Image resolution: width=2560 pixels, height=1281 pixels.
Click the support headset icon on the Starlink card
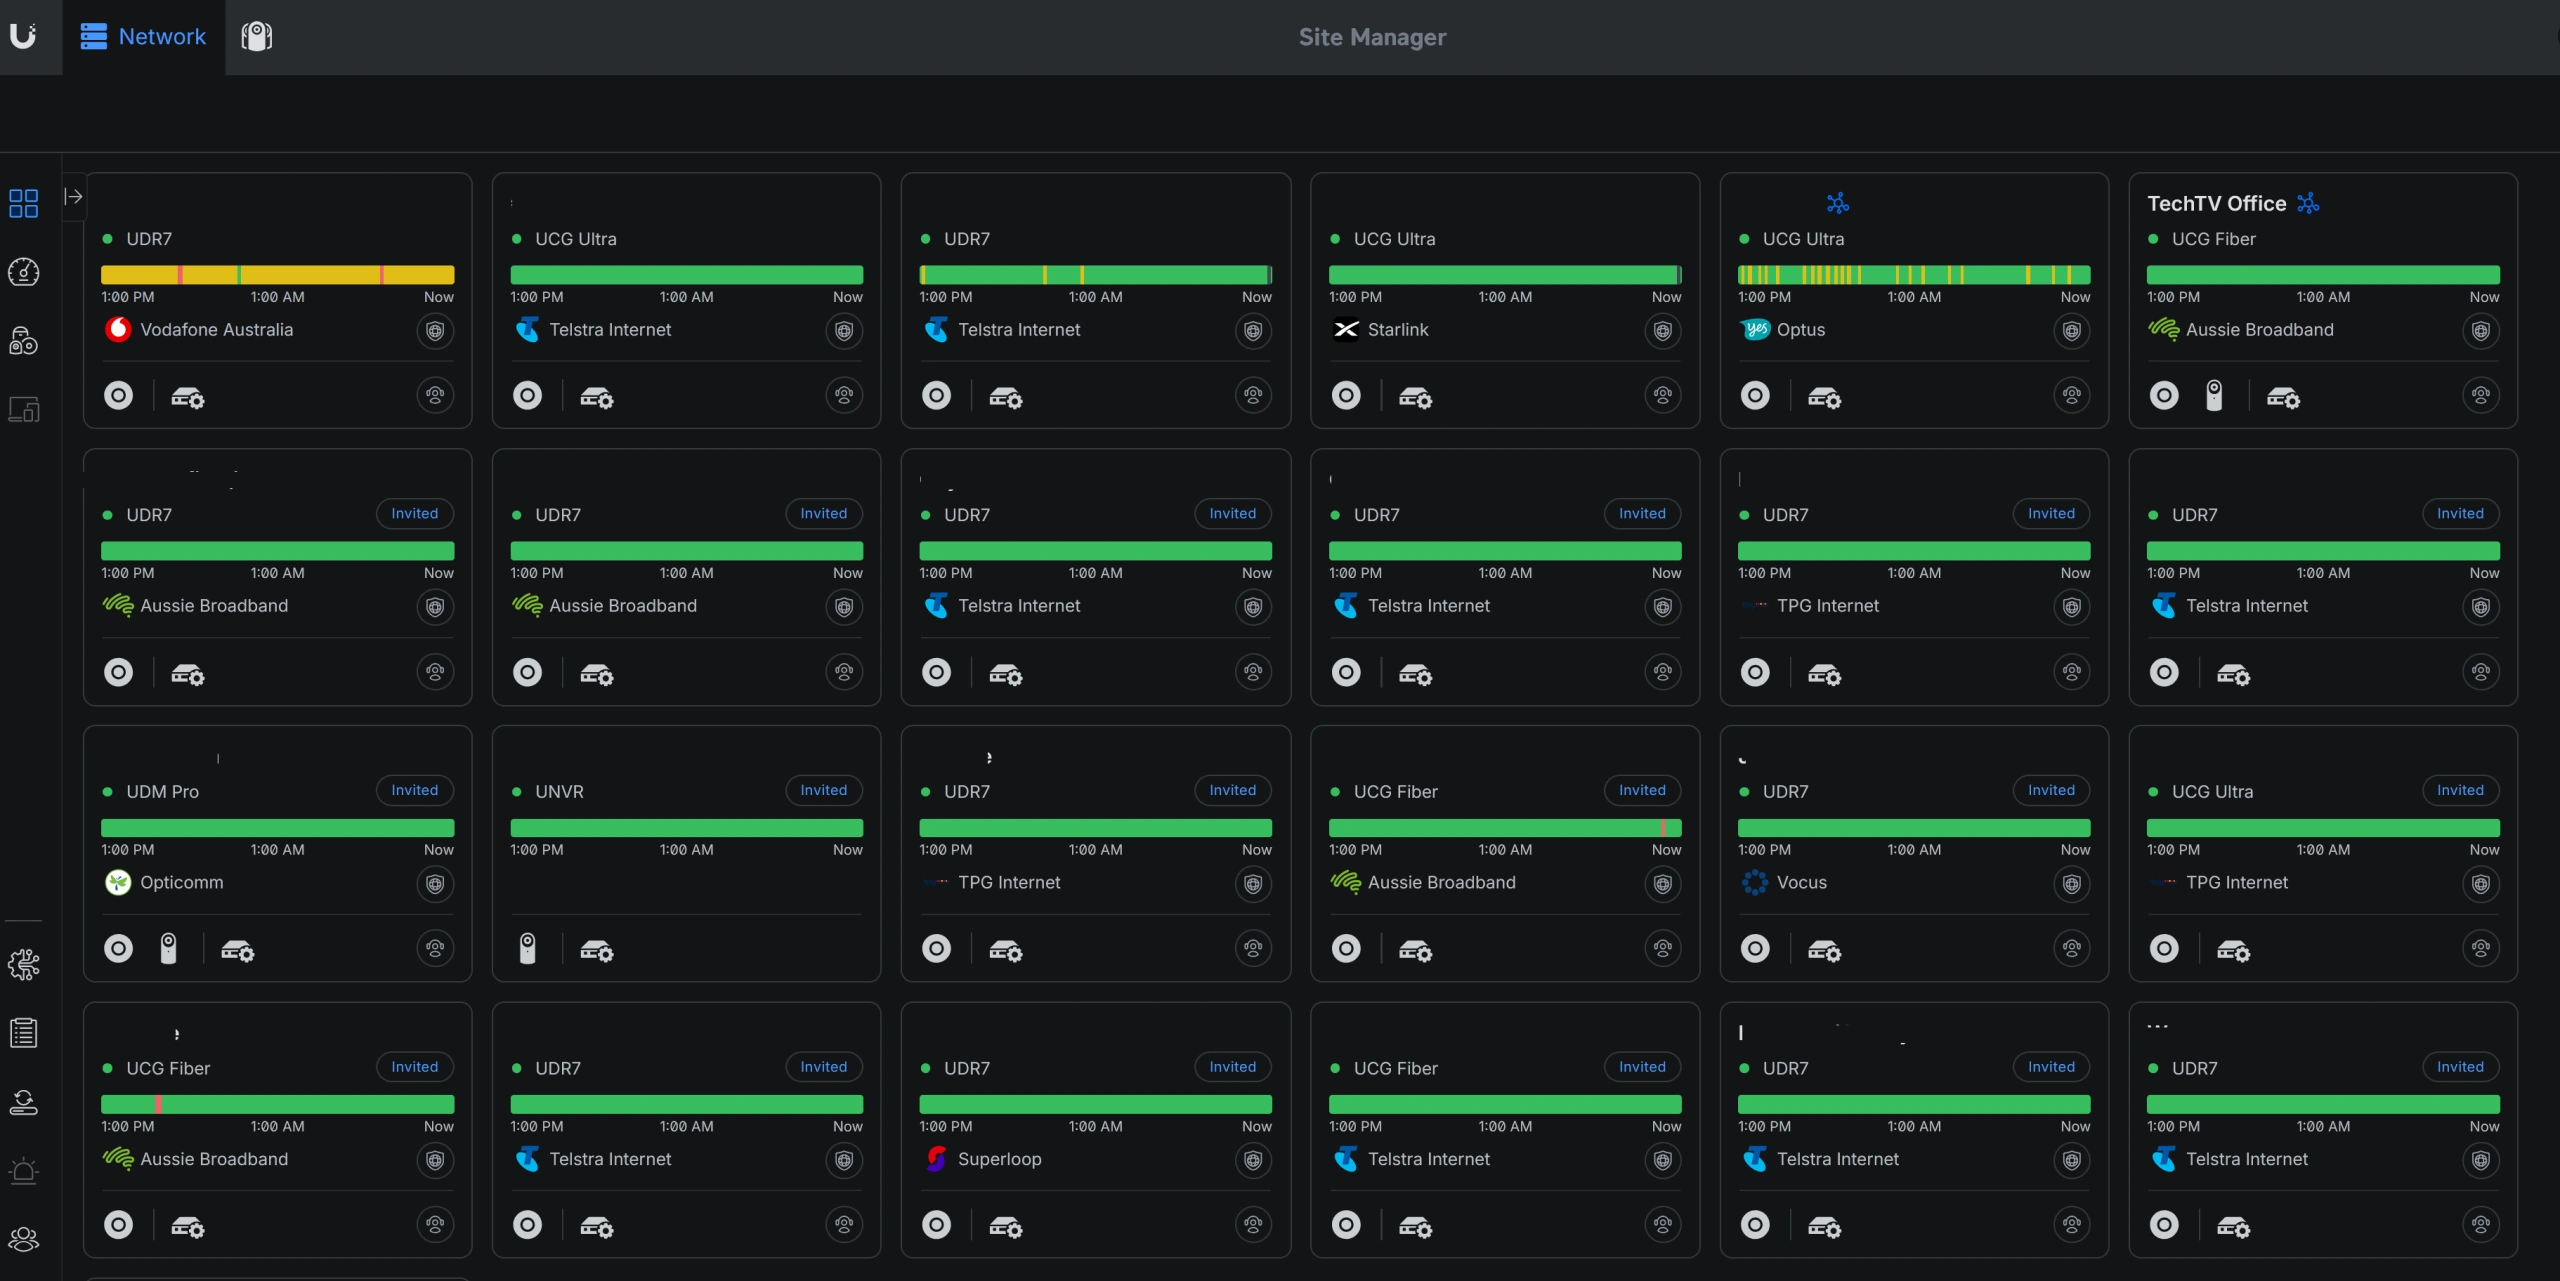1663,395
